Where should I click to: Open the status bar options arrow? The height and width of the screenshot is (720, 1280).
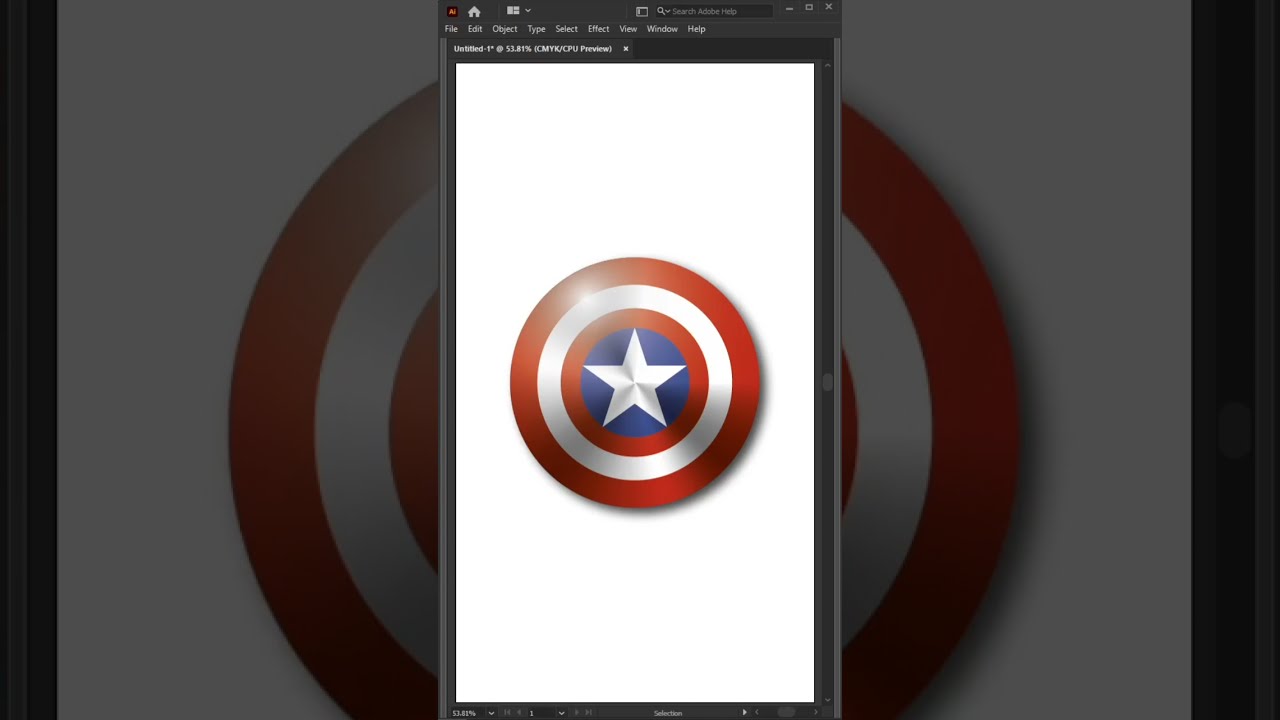(x=744, y=713)
